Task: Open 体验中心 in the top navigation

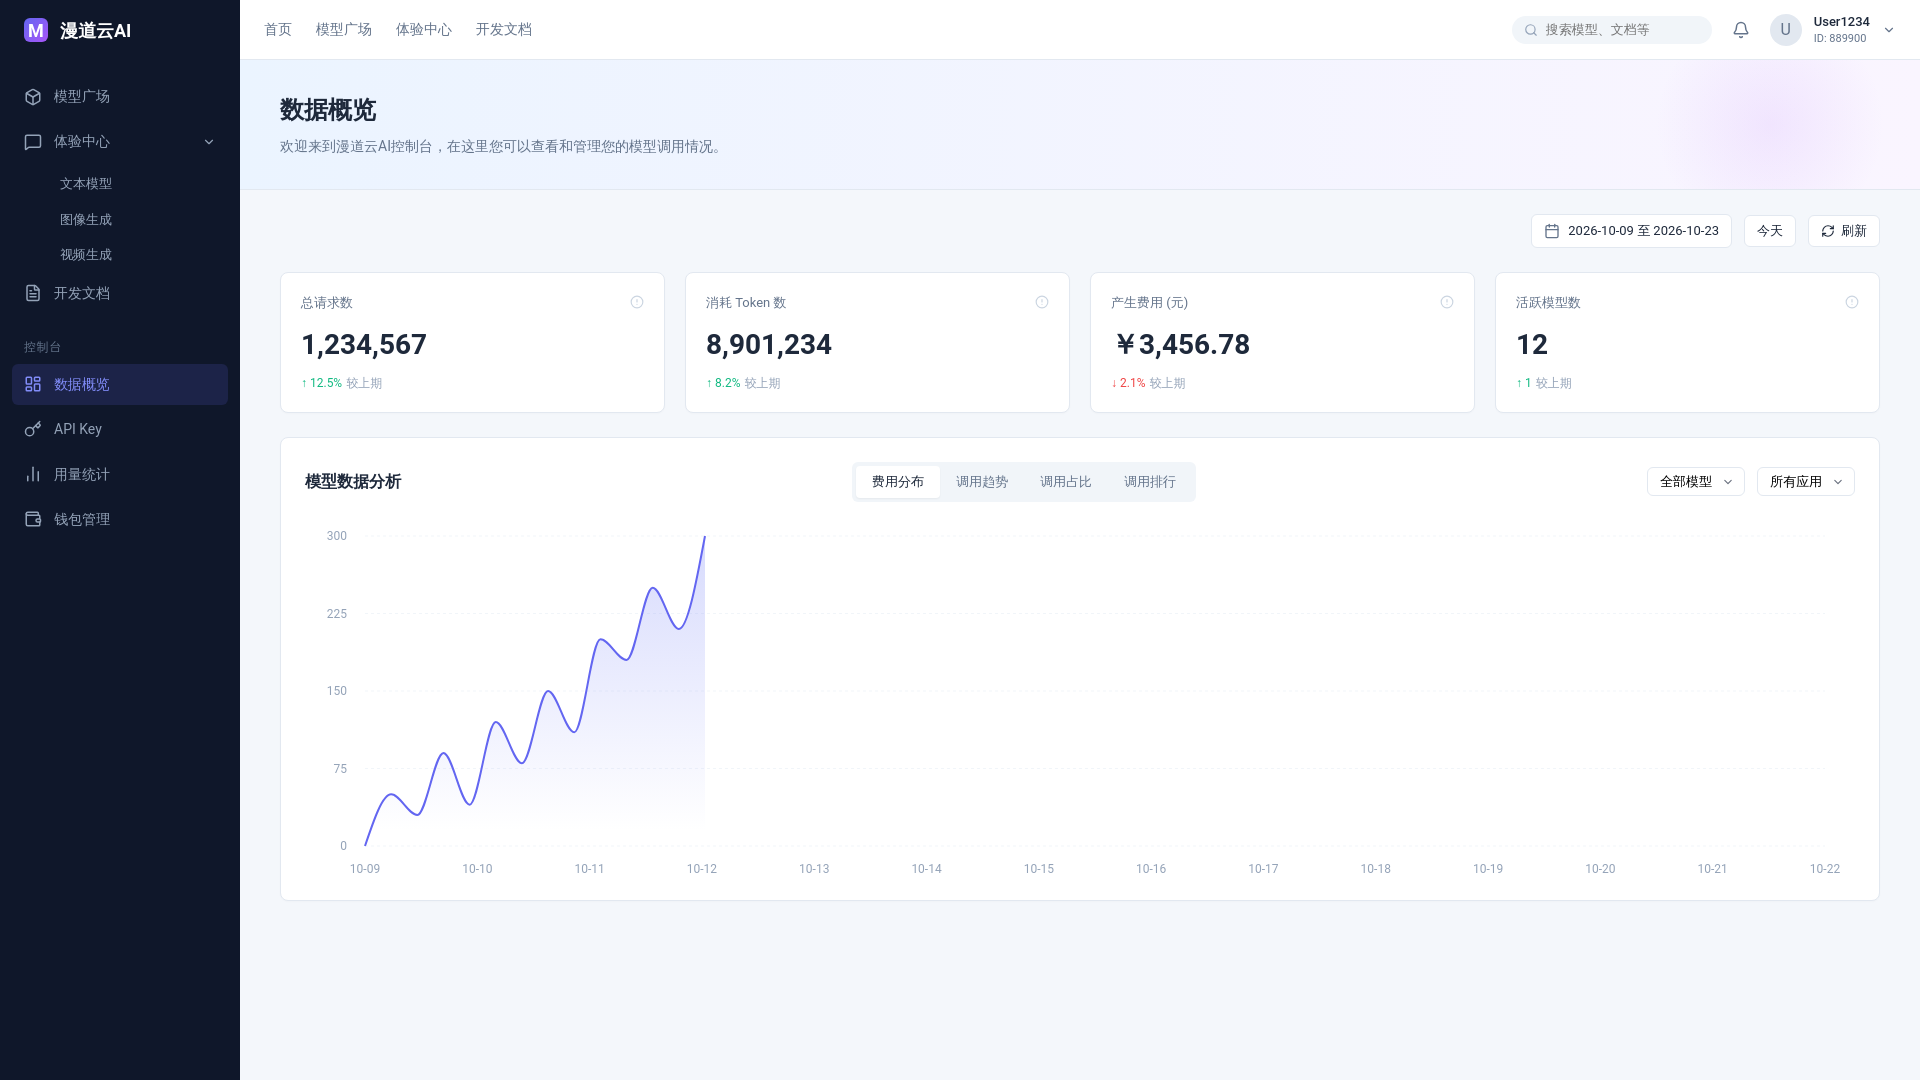Action: point(424,30)
